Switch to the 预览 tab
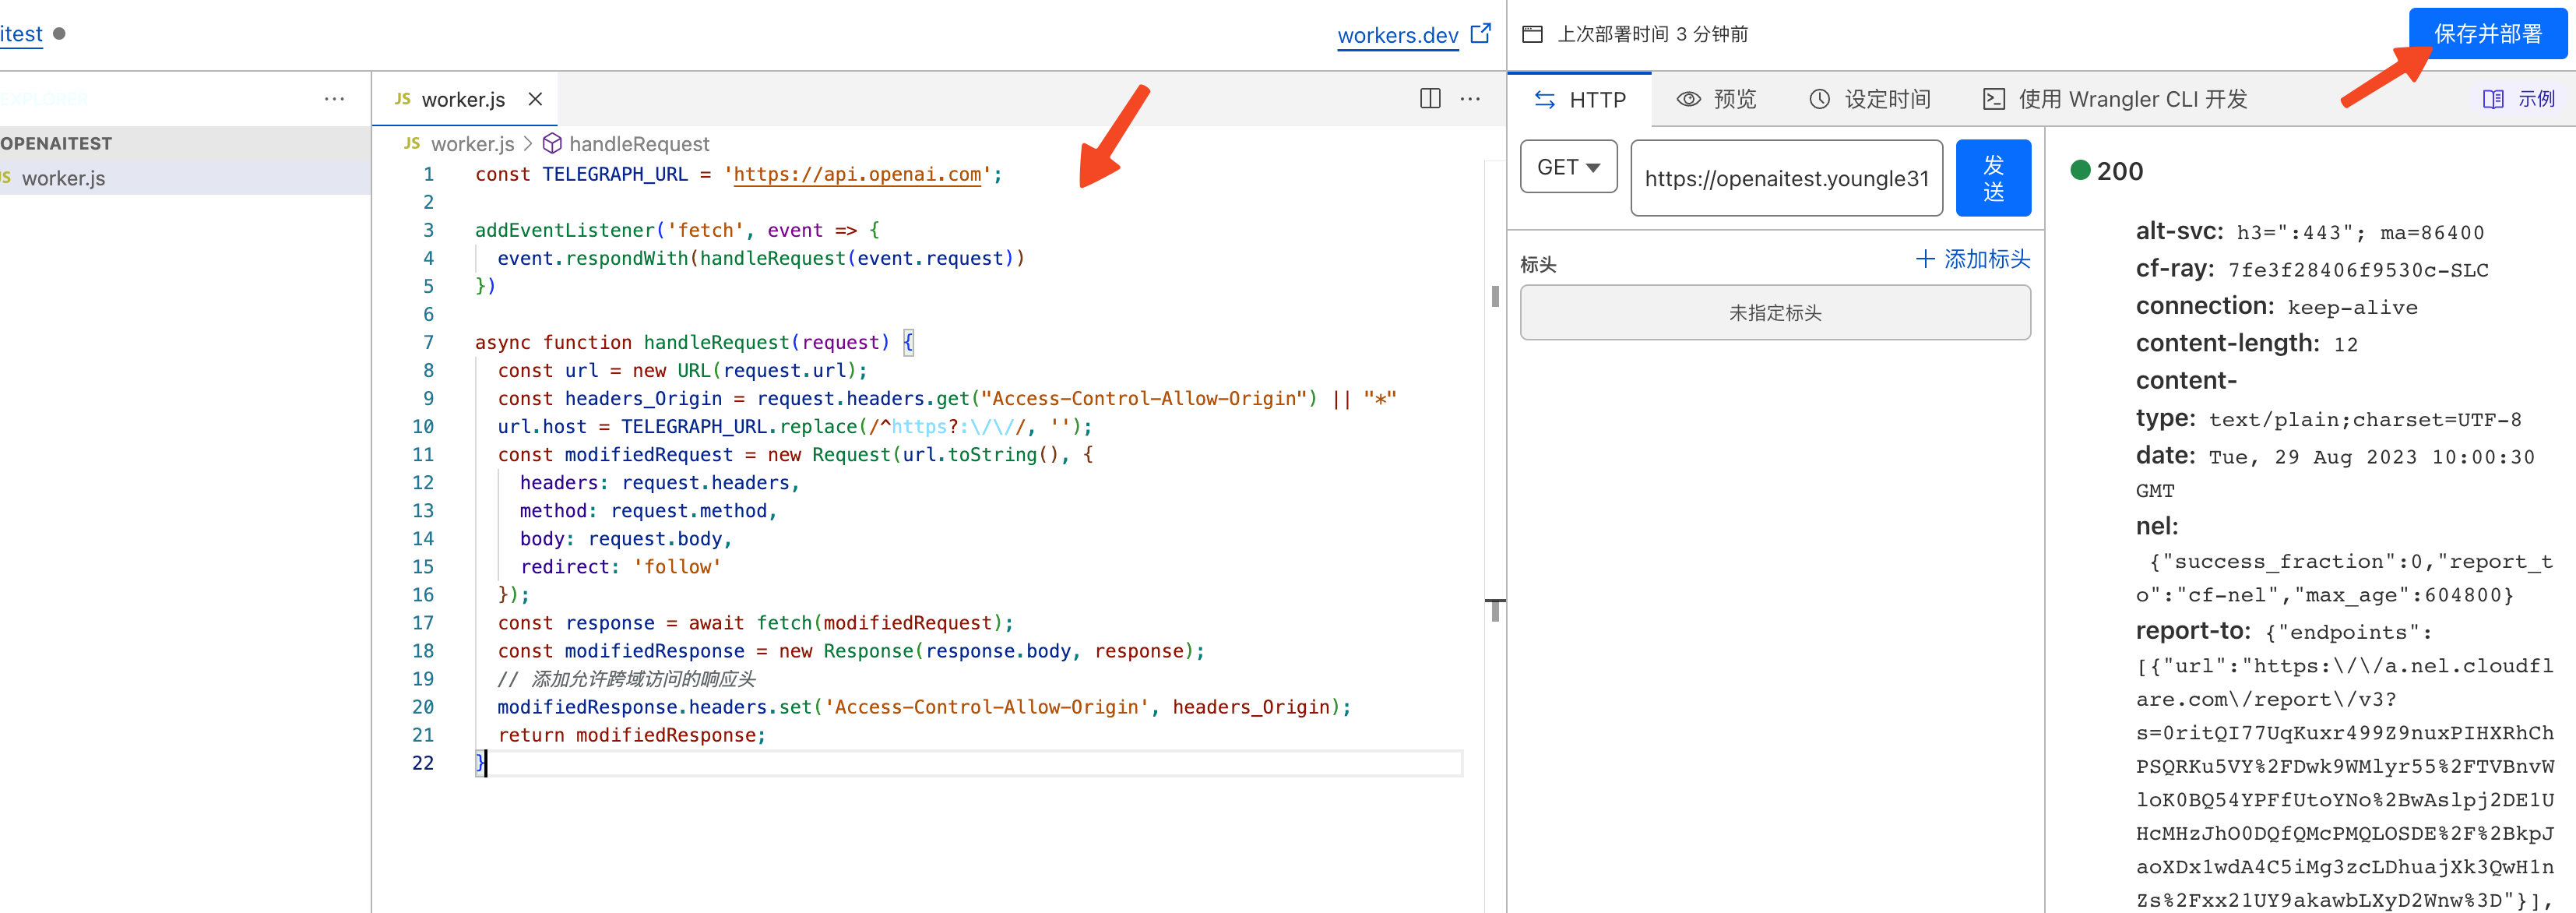Image resolution: width=2576 pixels, height=913 pixels. point(1716,99)
